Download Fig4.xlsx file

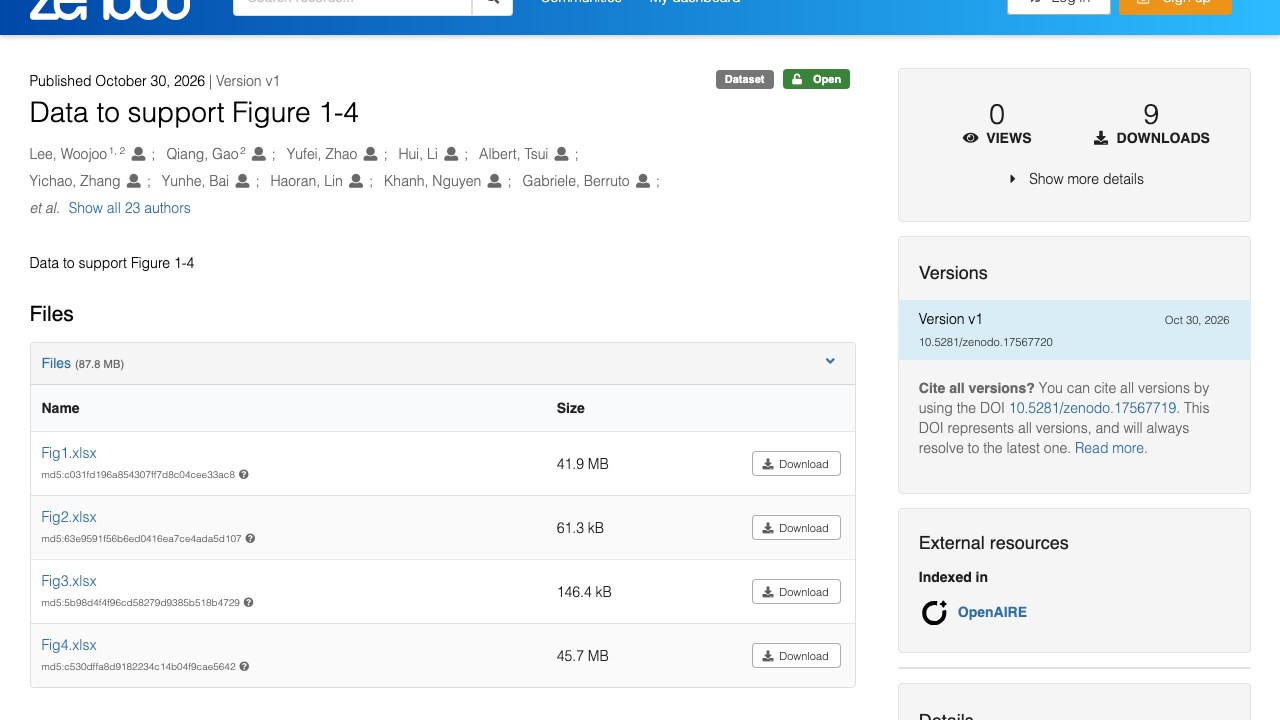point(796,656)
